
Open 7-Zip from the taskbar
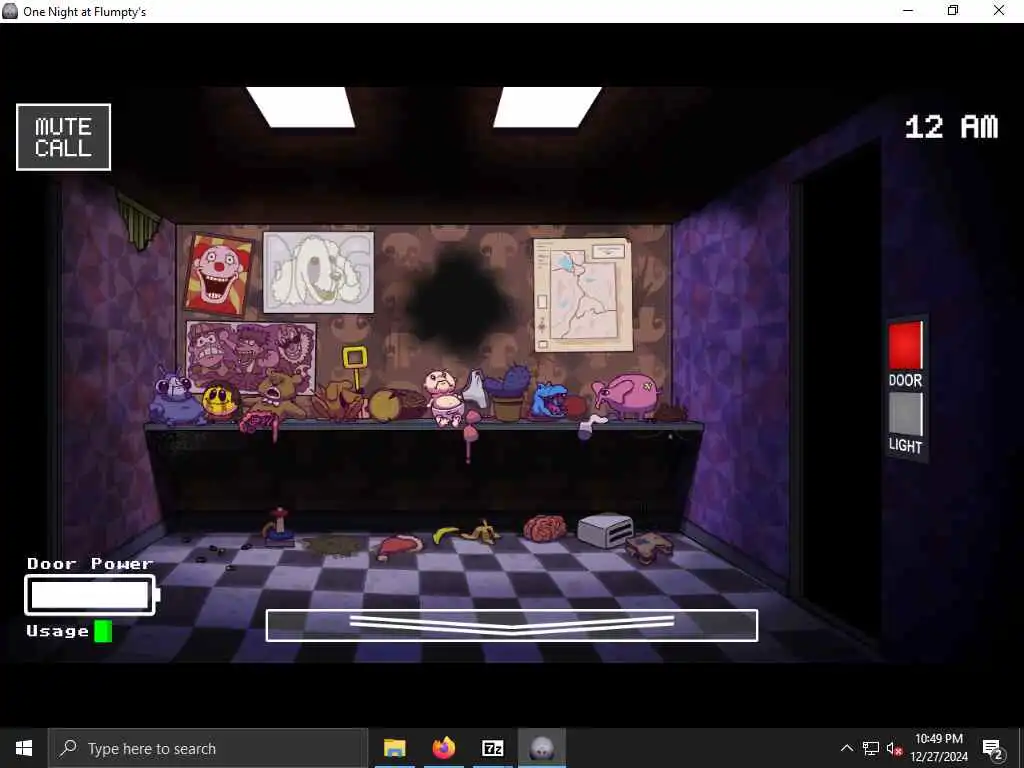(x=492, y=748)
